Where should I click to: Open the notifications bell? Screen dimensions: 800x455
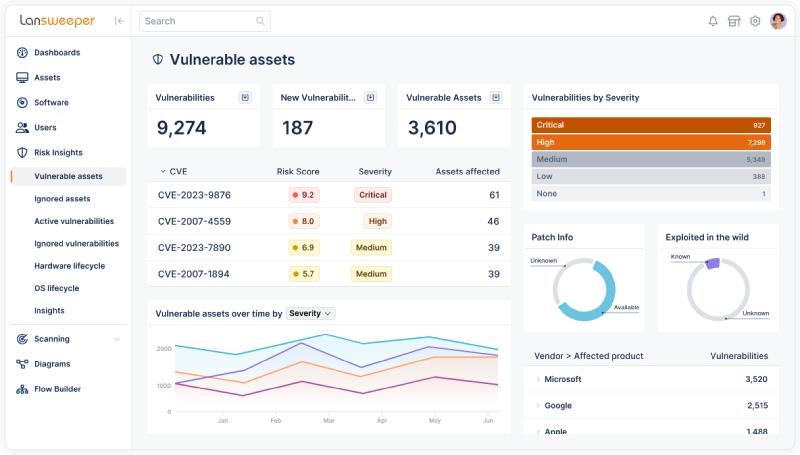pos(713,21)
